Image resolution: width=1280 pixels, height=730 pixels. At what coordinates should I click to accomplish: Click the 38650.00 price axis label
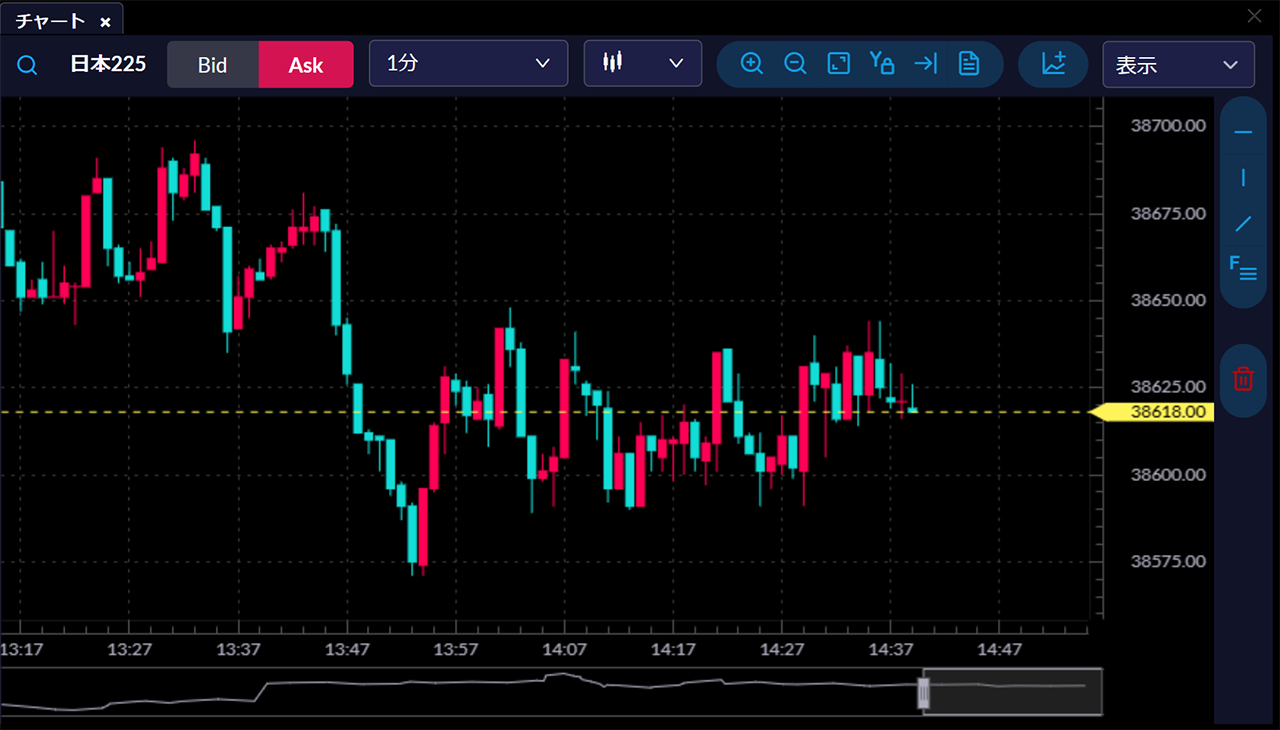coord(1168,300)
